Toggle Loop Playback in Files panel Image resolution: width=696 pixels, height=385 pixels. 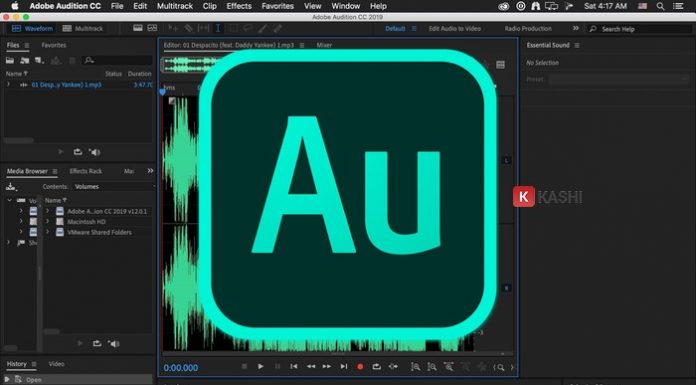pyautogui.click(x=78, y=152)
